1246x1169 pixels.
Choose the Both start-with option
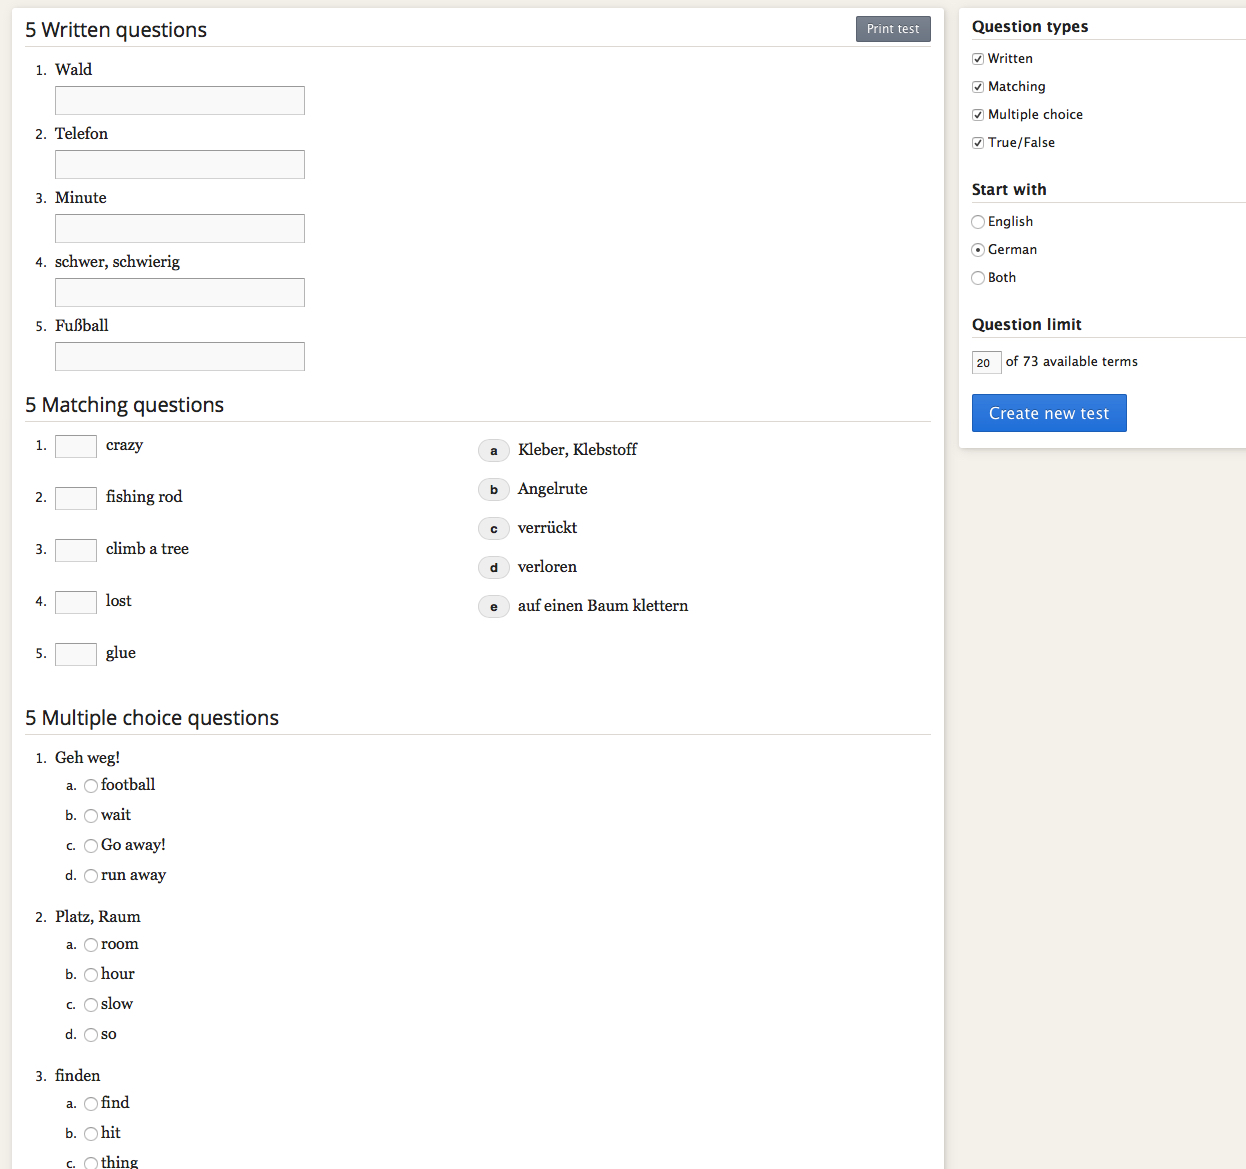coord(978,278)
